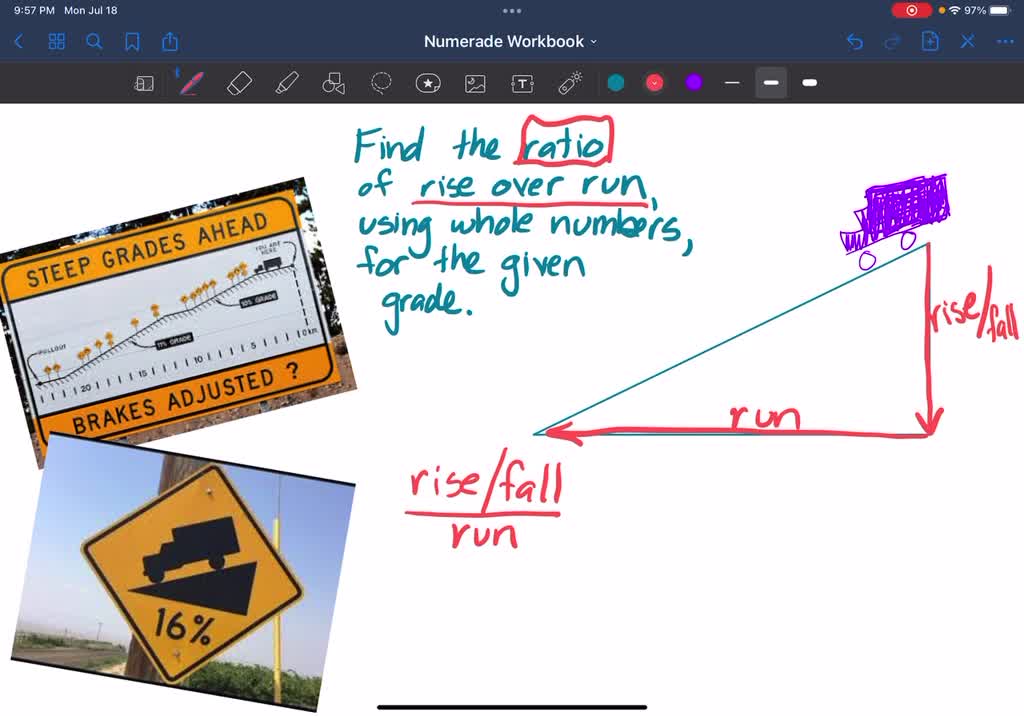
Task: Toggle the medium stroke thickness option
Action: tap(771, 83)
